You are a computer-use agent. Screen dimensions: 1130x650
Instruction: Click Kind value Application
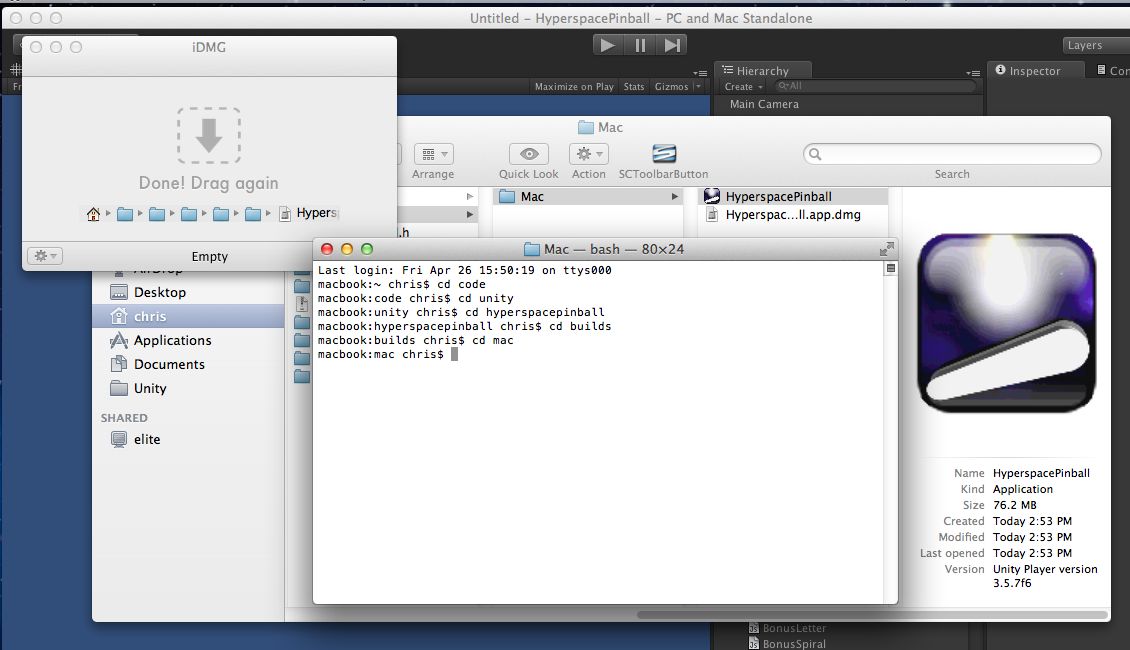pos(1023,489)
